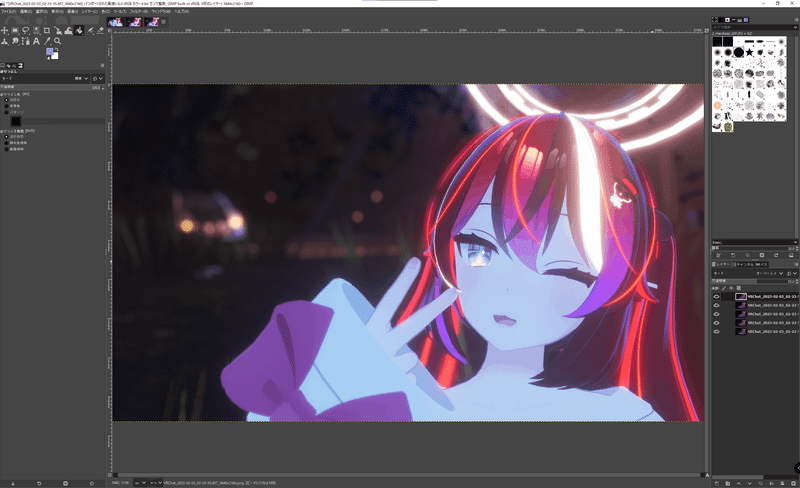
Task: Choose 描画色 foreground fill radio button
Action: click(6, 100)
